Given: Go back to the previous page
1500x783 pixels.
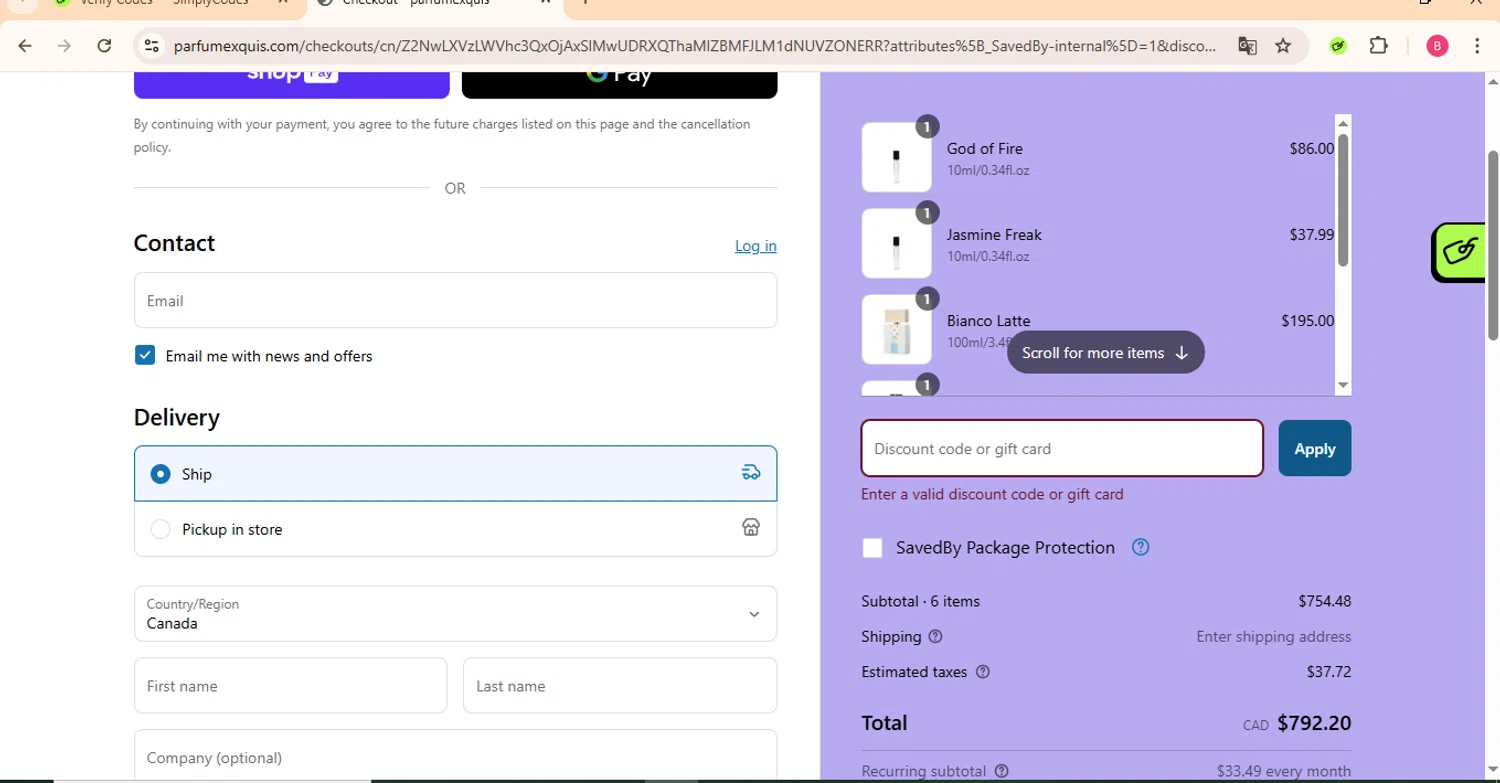Looking at the screenshot, I should click(x=25, y=46).
